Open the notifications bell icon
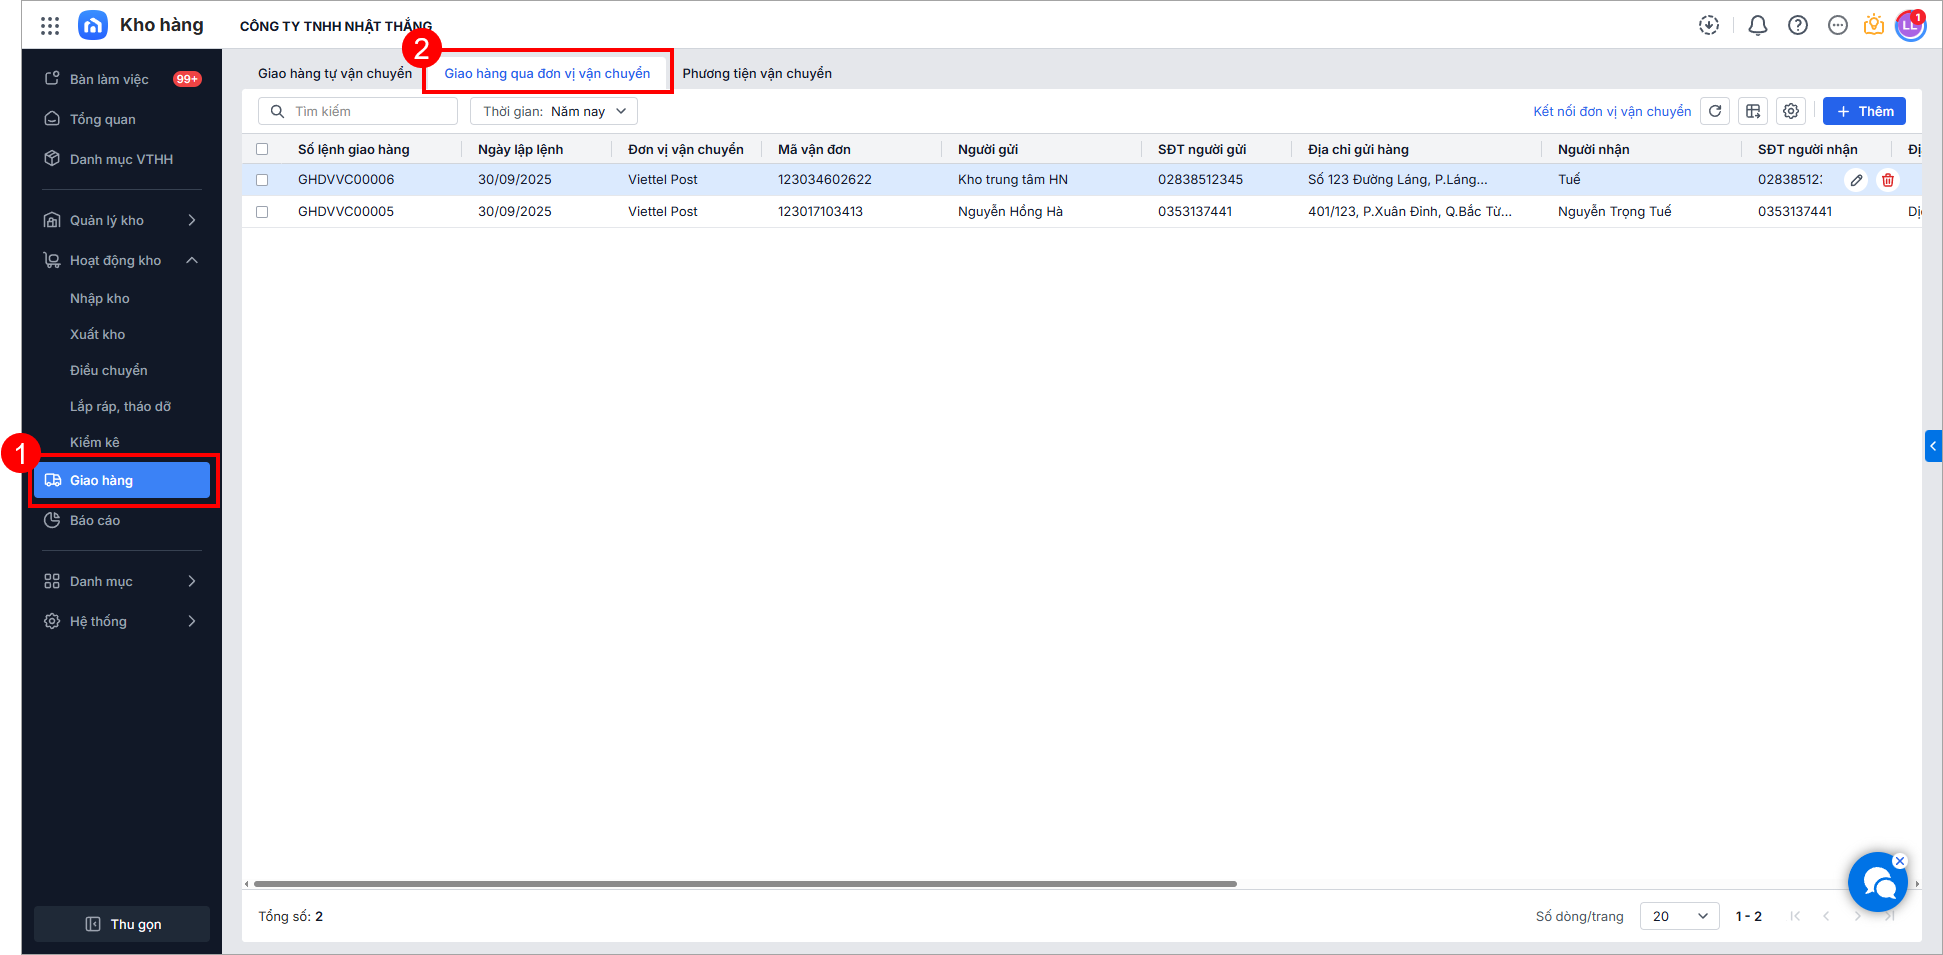Viewport: 1943px width, 955px height. [1757, 26]
